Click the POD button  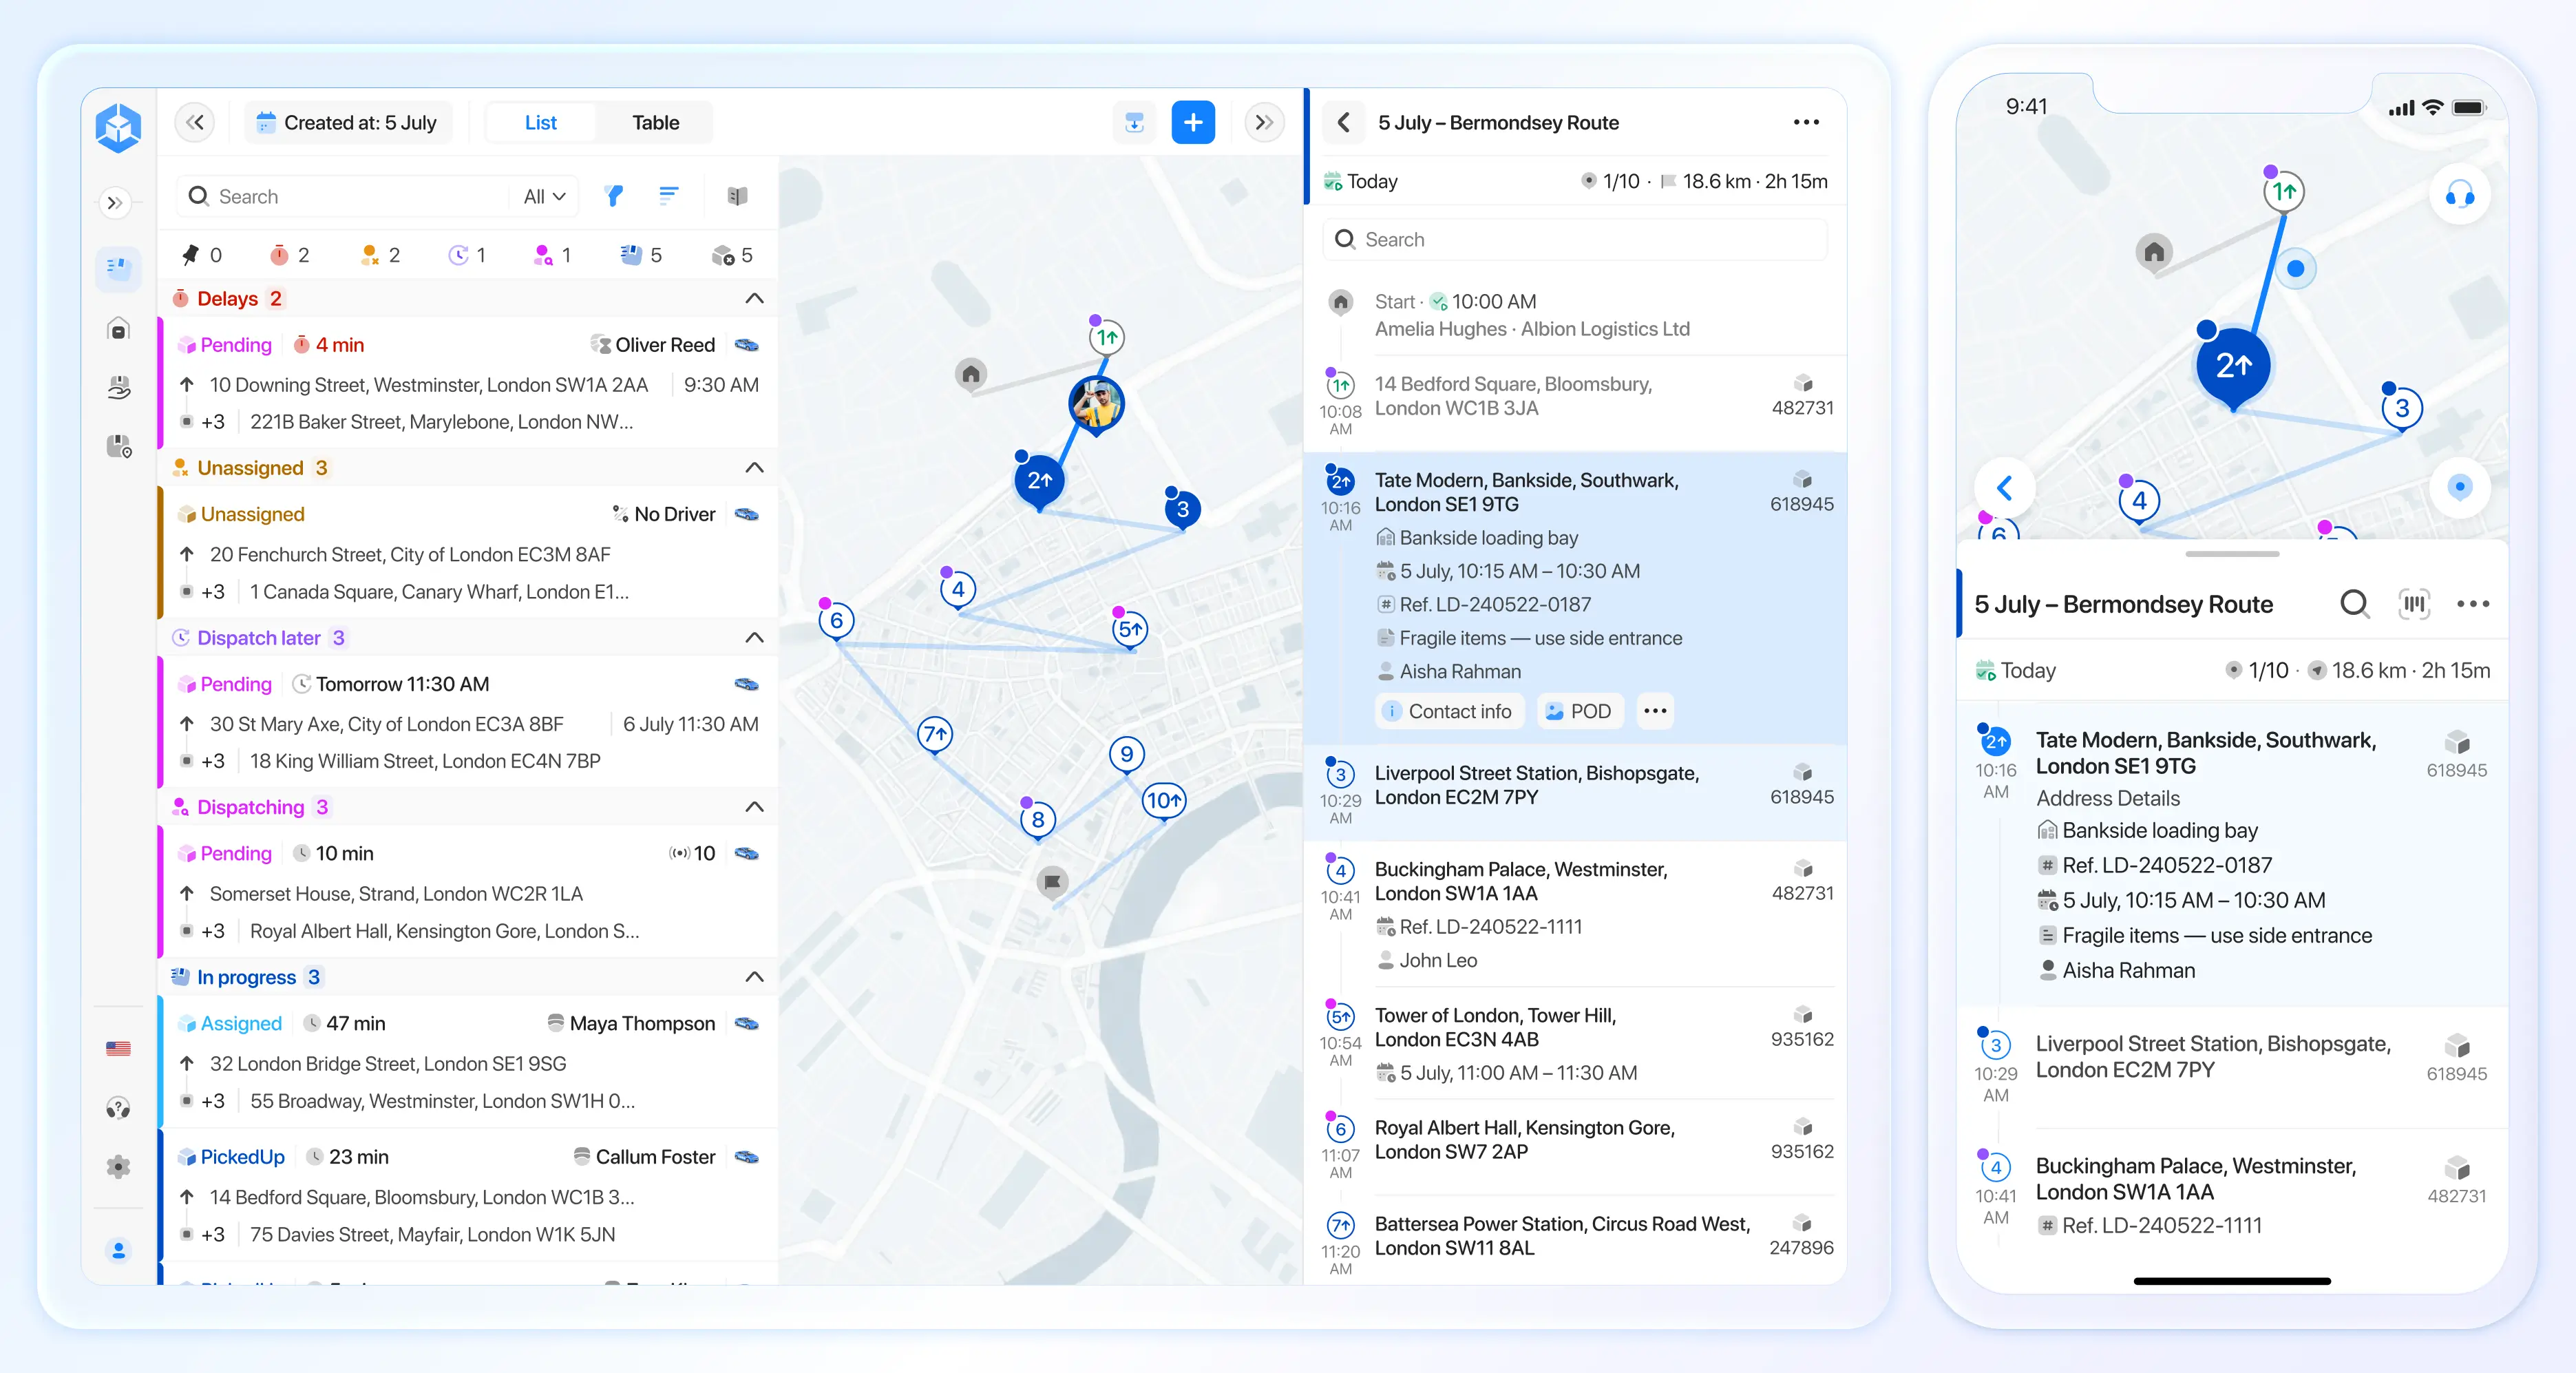(x=1579, y=711)
